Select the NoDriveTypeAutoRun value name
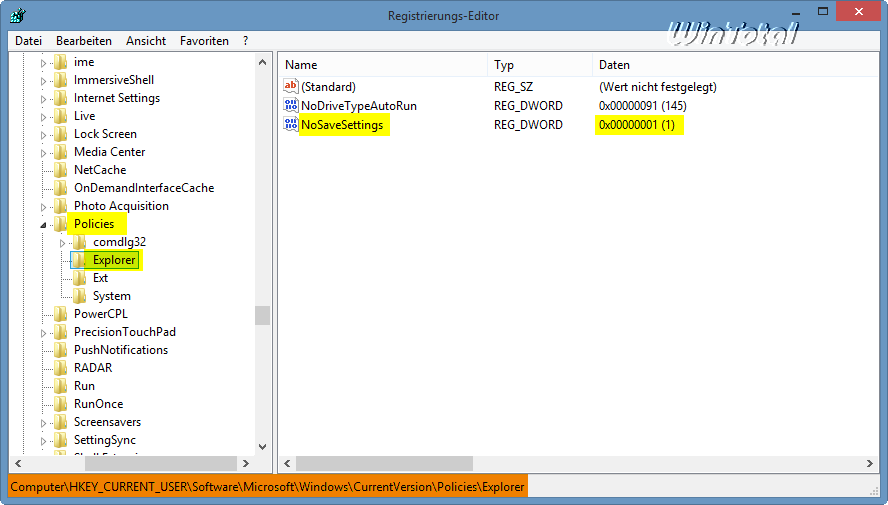 click(359, 106)
